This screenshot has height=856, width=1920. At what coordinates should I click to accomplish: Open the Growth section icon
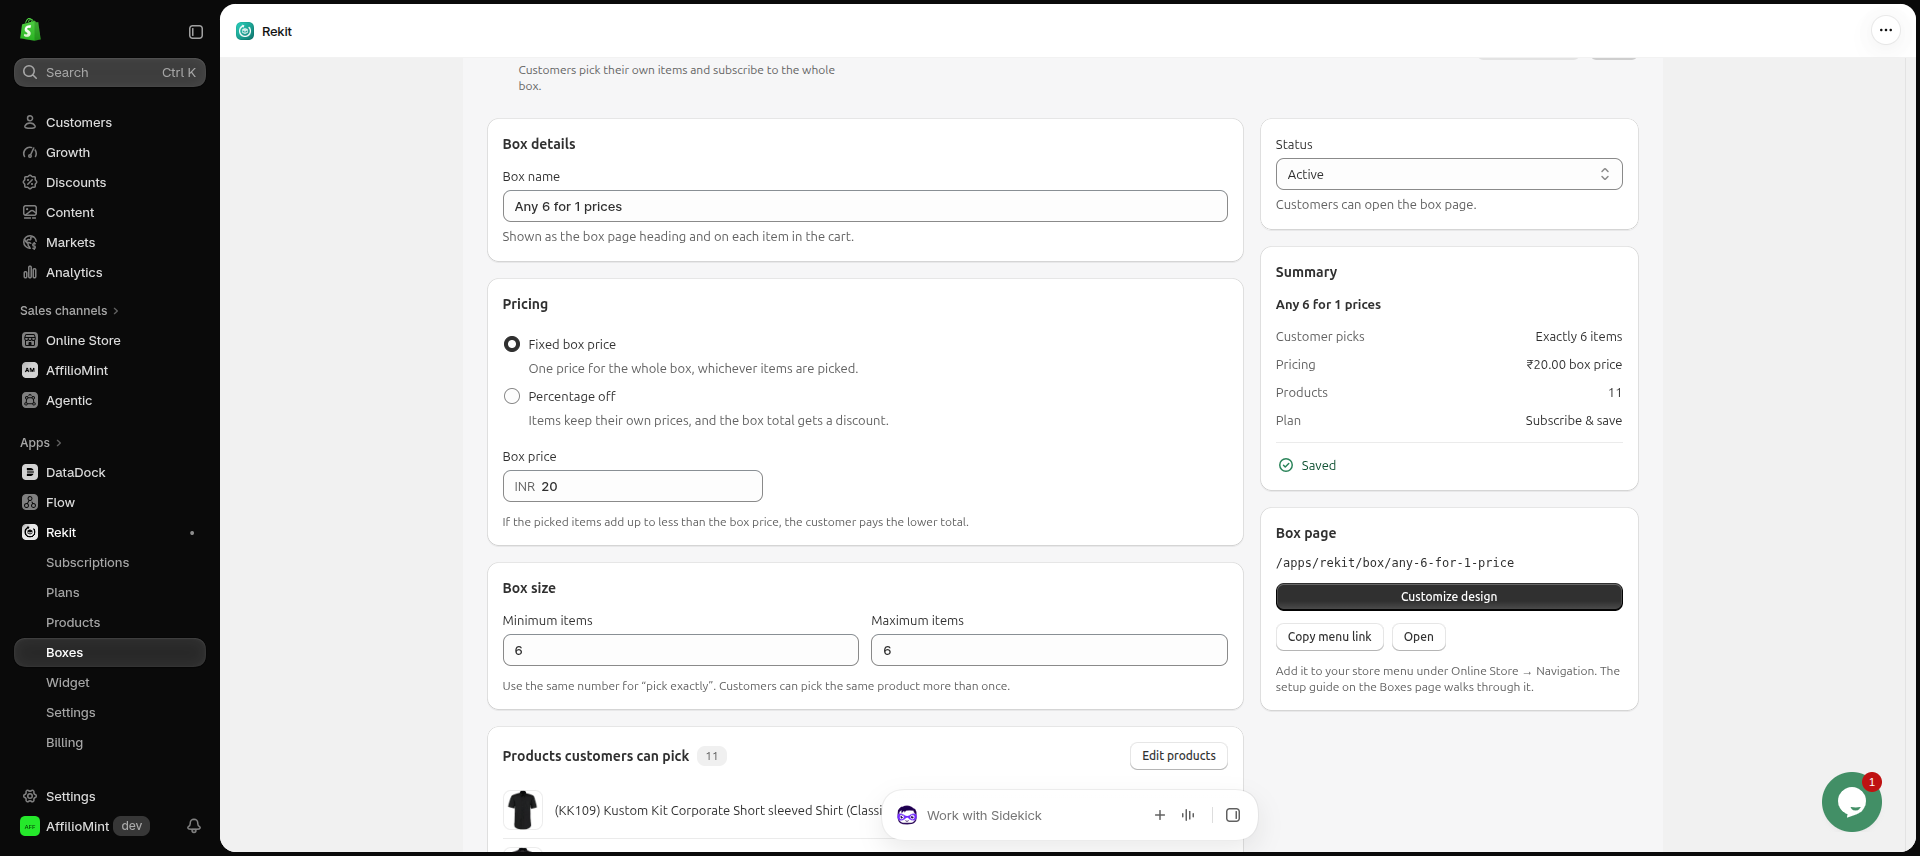click(x=30, y=152)
